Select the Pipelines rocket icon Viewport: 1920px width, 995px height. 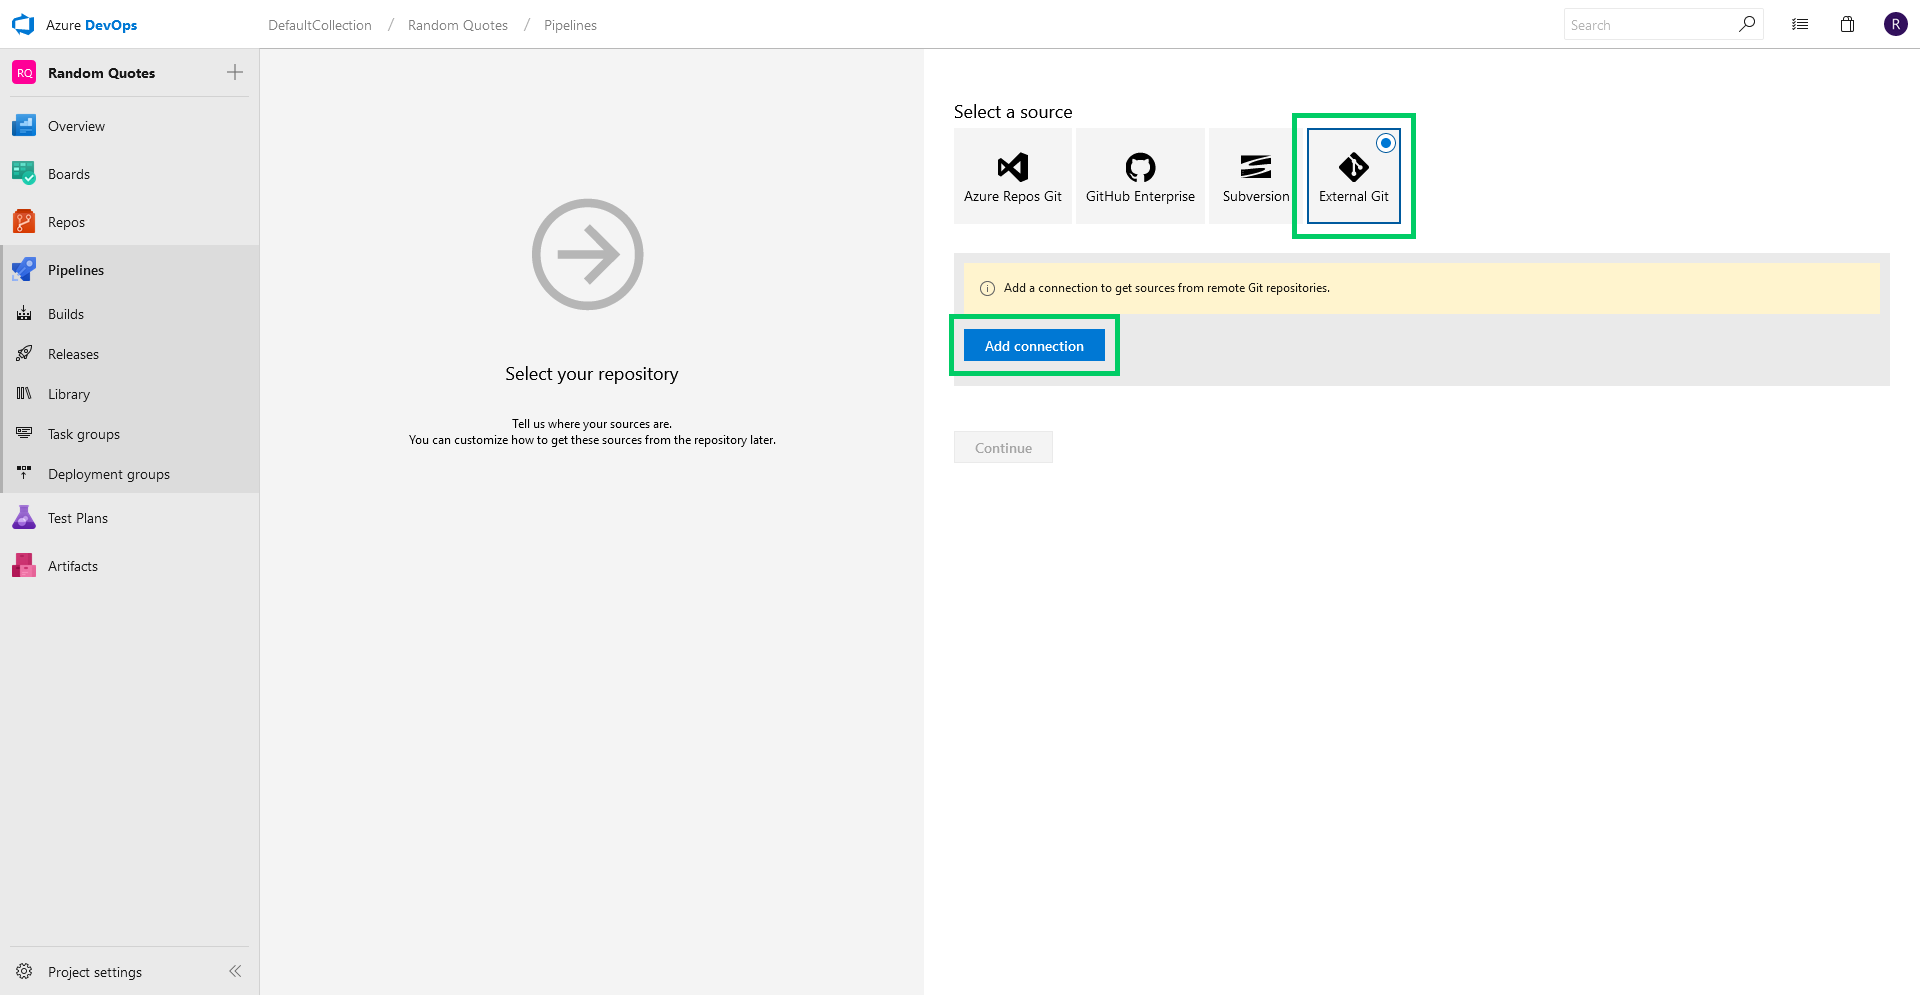pyautogui.click(x=24, y=270)
